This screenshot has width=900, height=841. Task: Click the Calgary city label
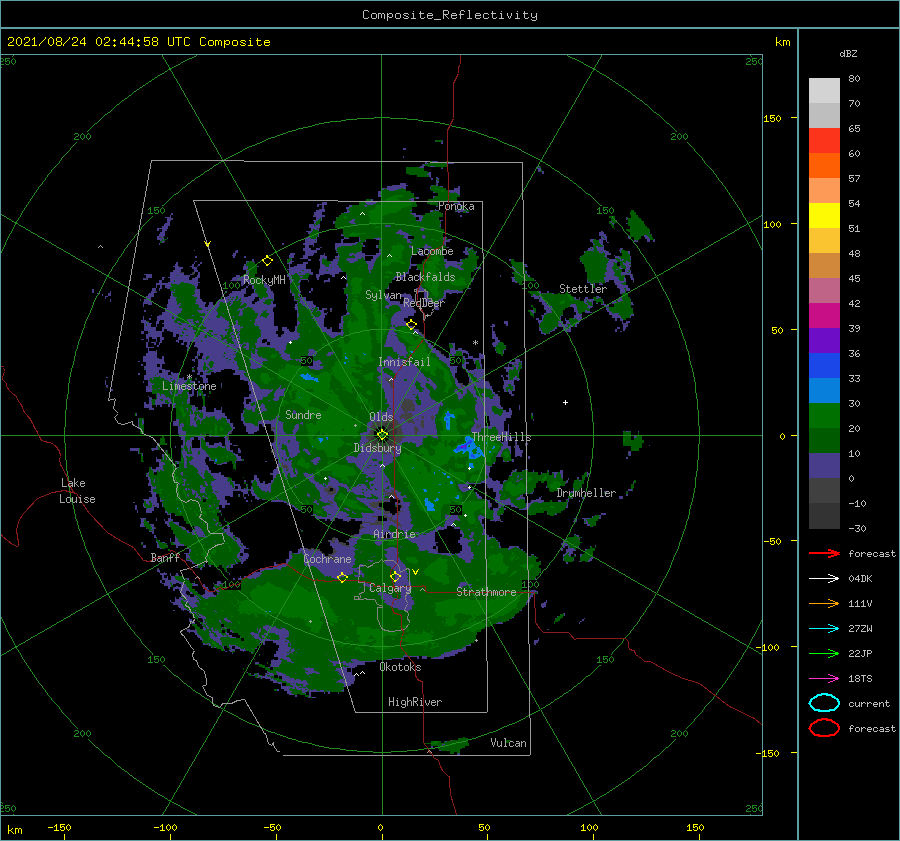(x=390, y=588)
